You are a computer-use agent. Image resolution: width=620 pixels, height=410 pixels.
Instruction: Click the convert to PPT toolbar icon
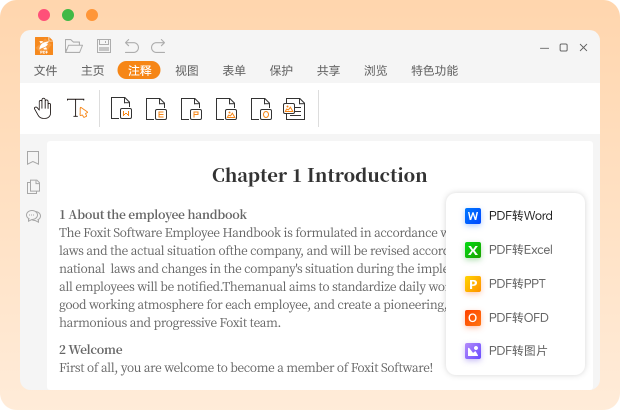click(191, 108)
